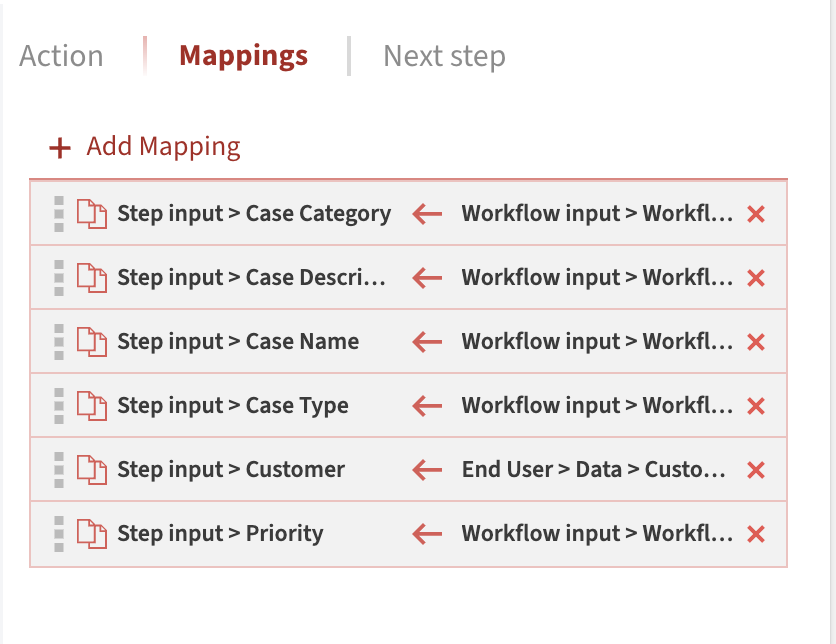Switch to the Next step tab
This screenshot has width=836, height=644.
[x=444, y=56]
